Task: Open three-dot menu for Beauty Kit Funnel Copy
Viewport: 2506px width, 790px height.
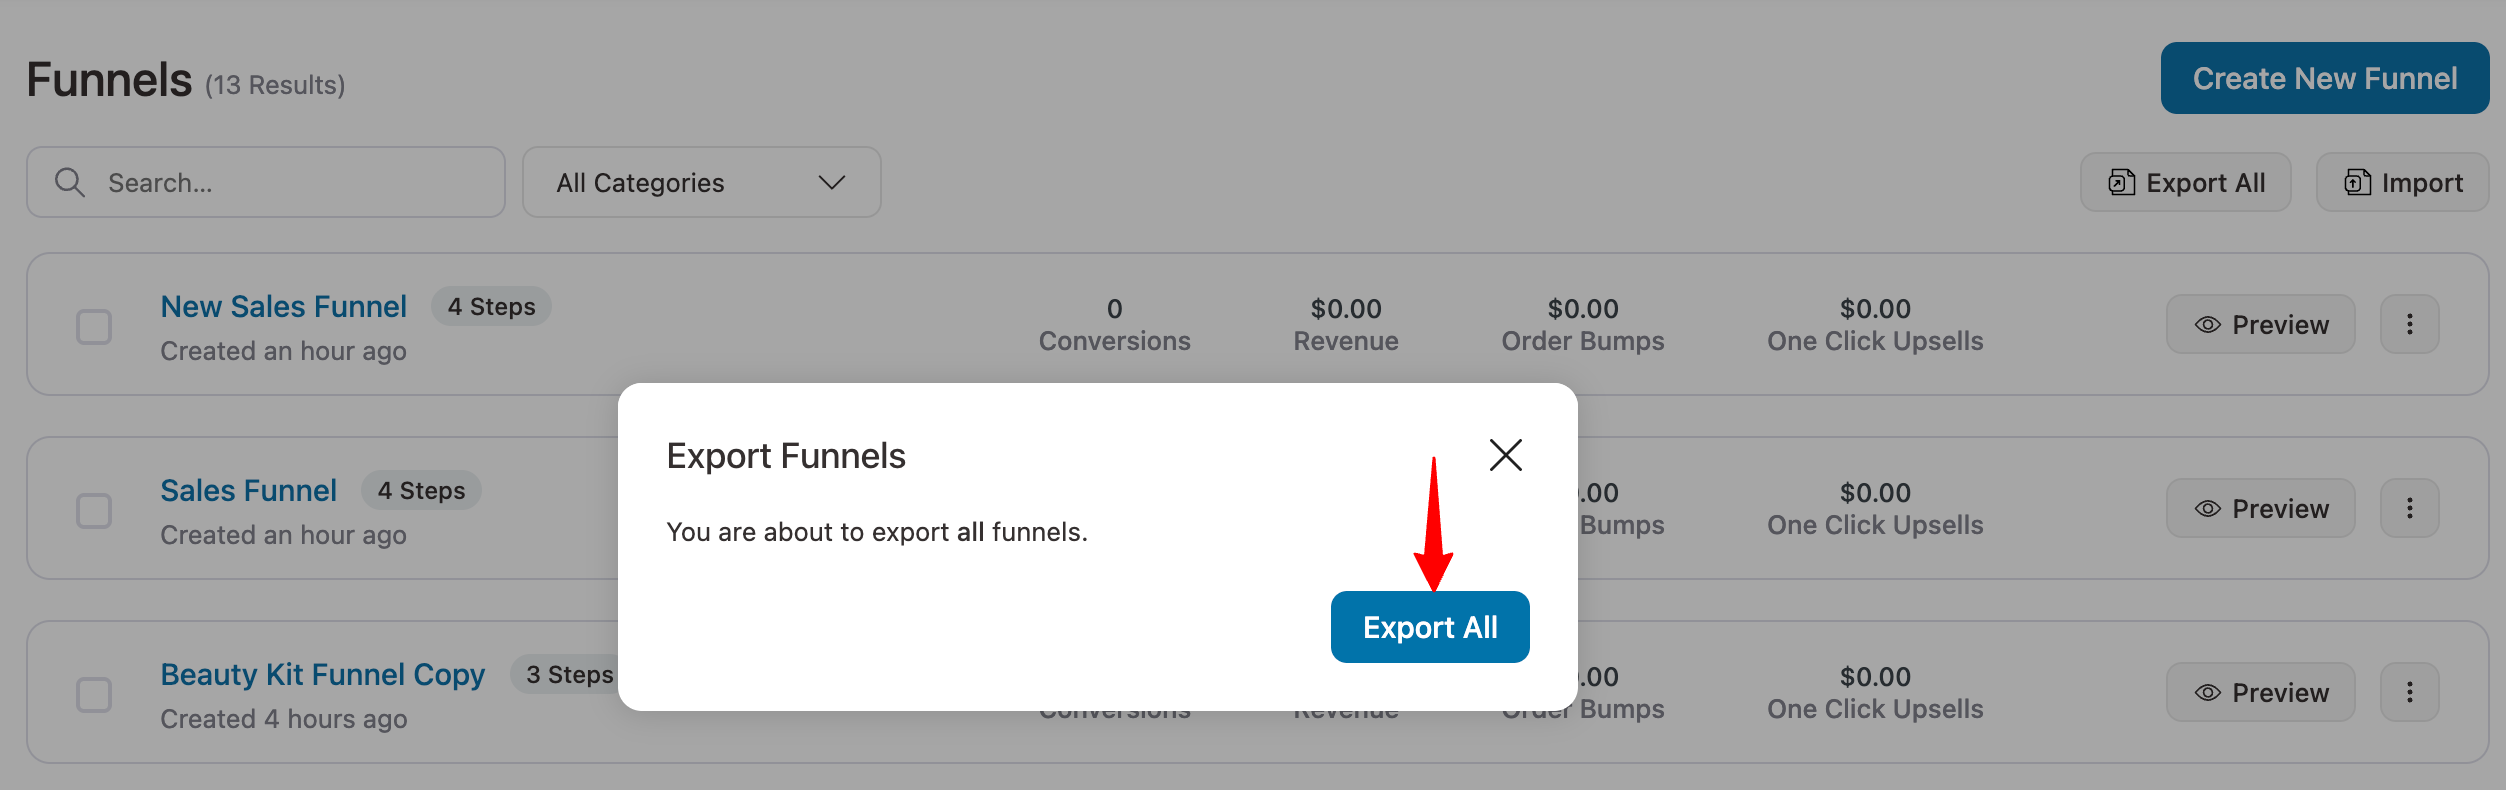Action: pos(2410,692)
